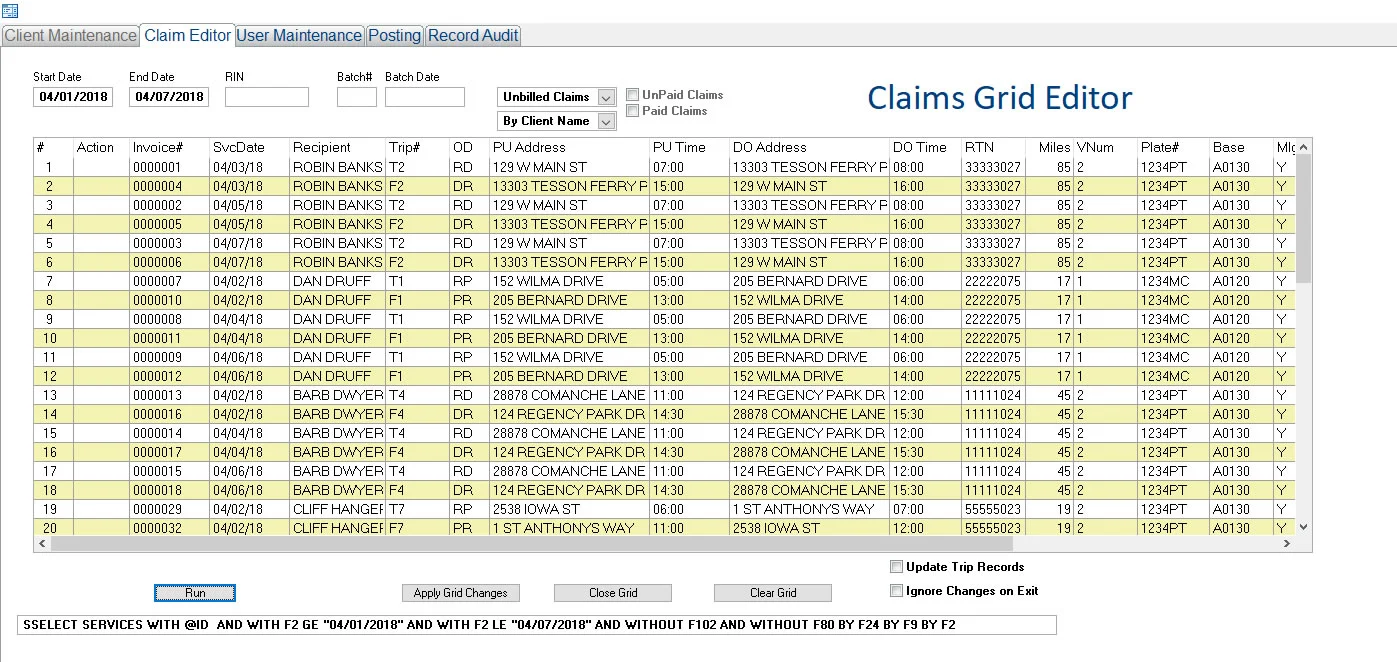Click the End Date field

[169, 97]
